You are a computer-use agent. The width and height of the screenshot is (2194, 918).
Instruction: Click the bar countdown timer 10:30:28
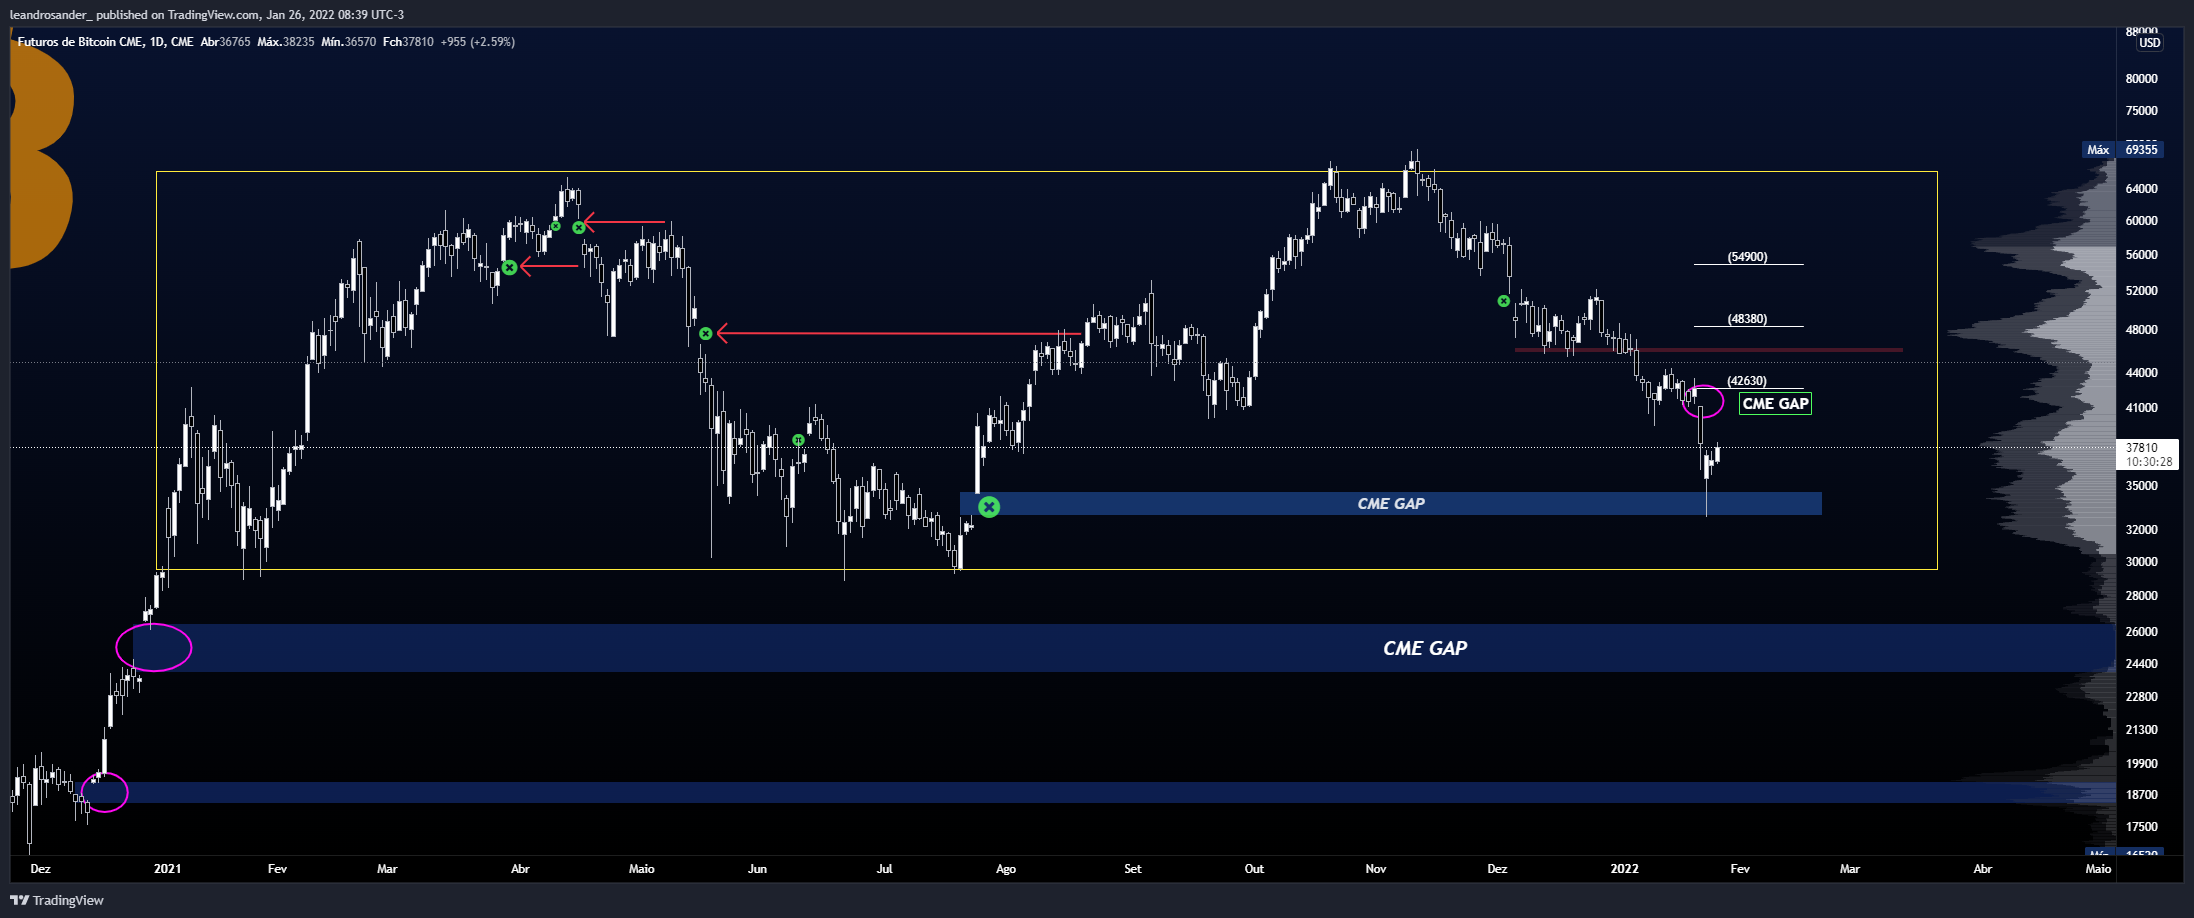pos(2148,462)
